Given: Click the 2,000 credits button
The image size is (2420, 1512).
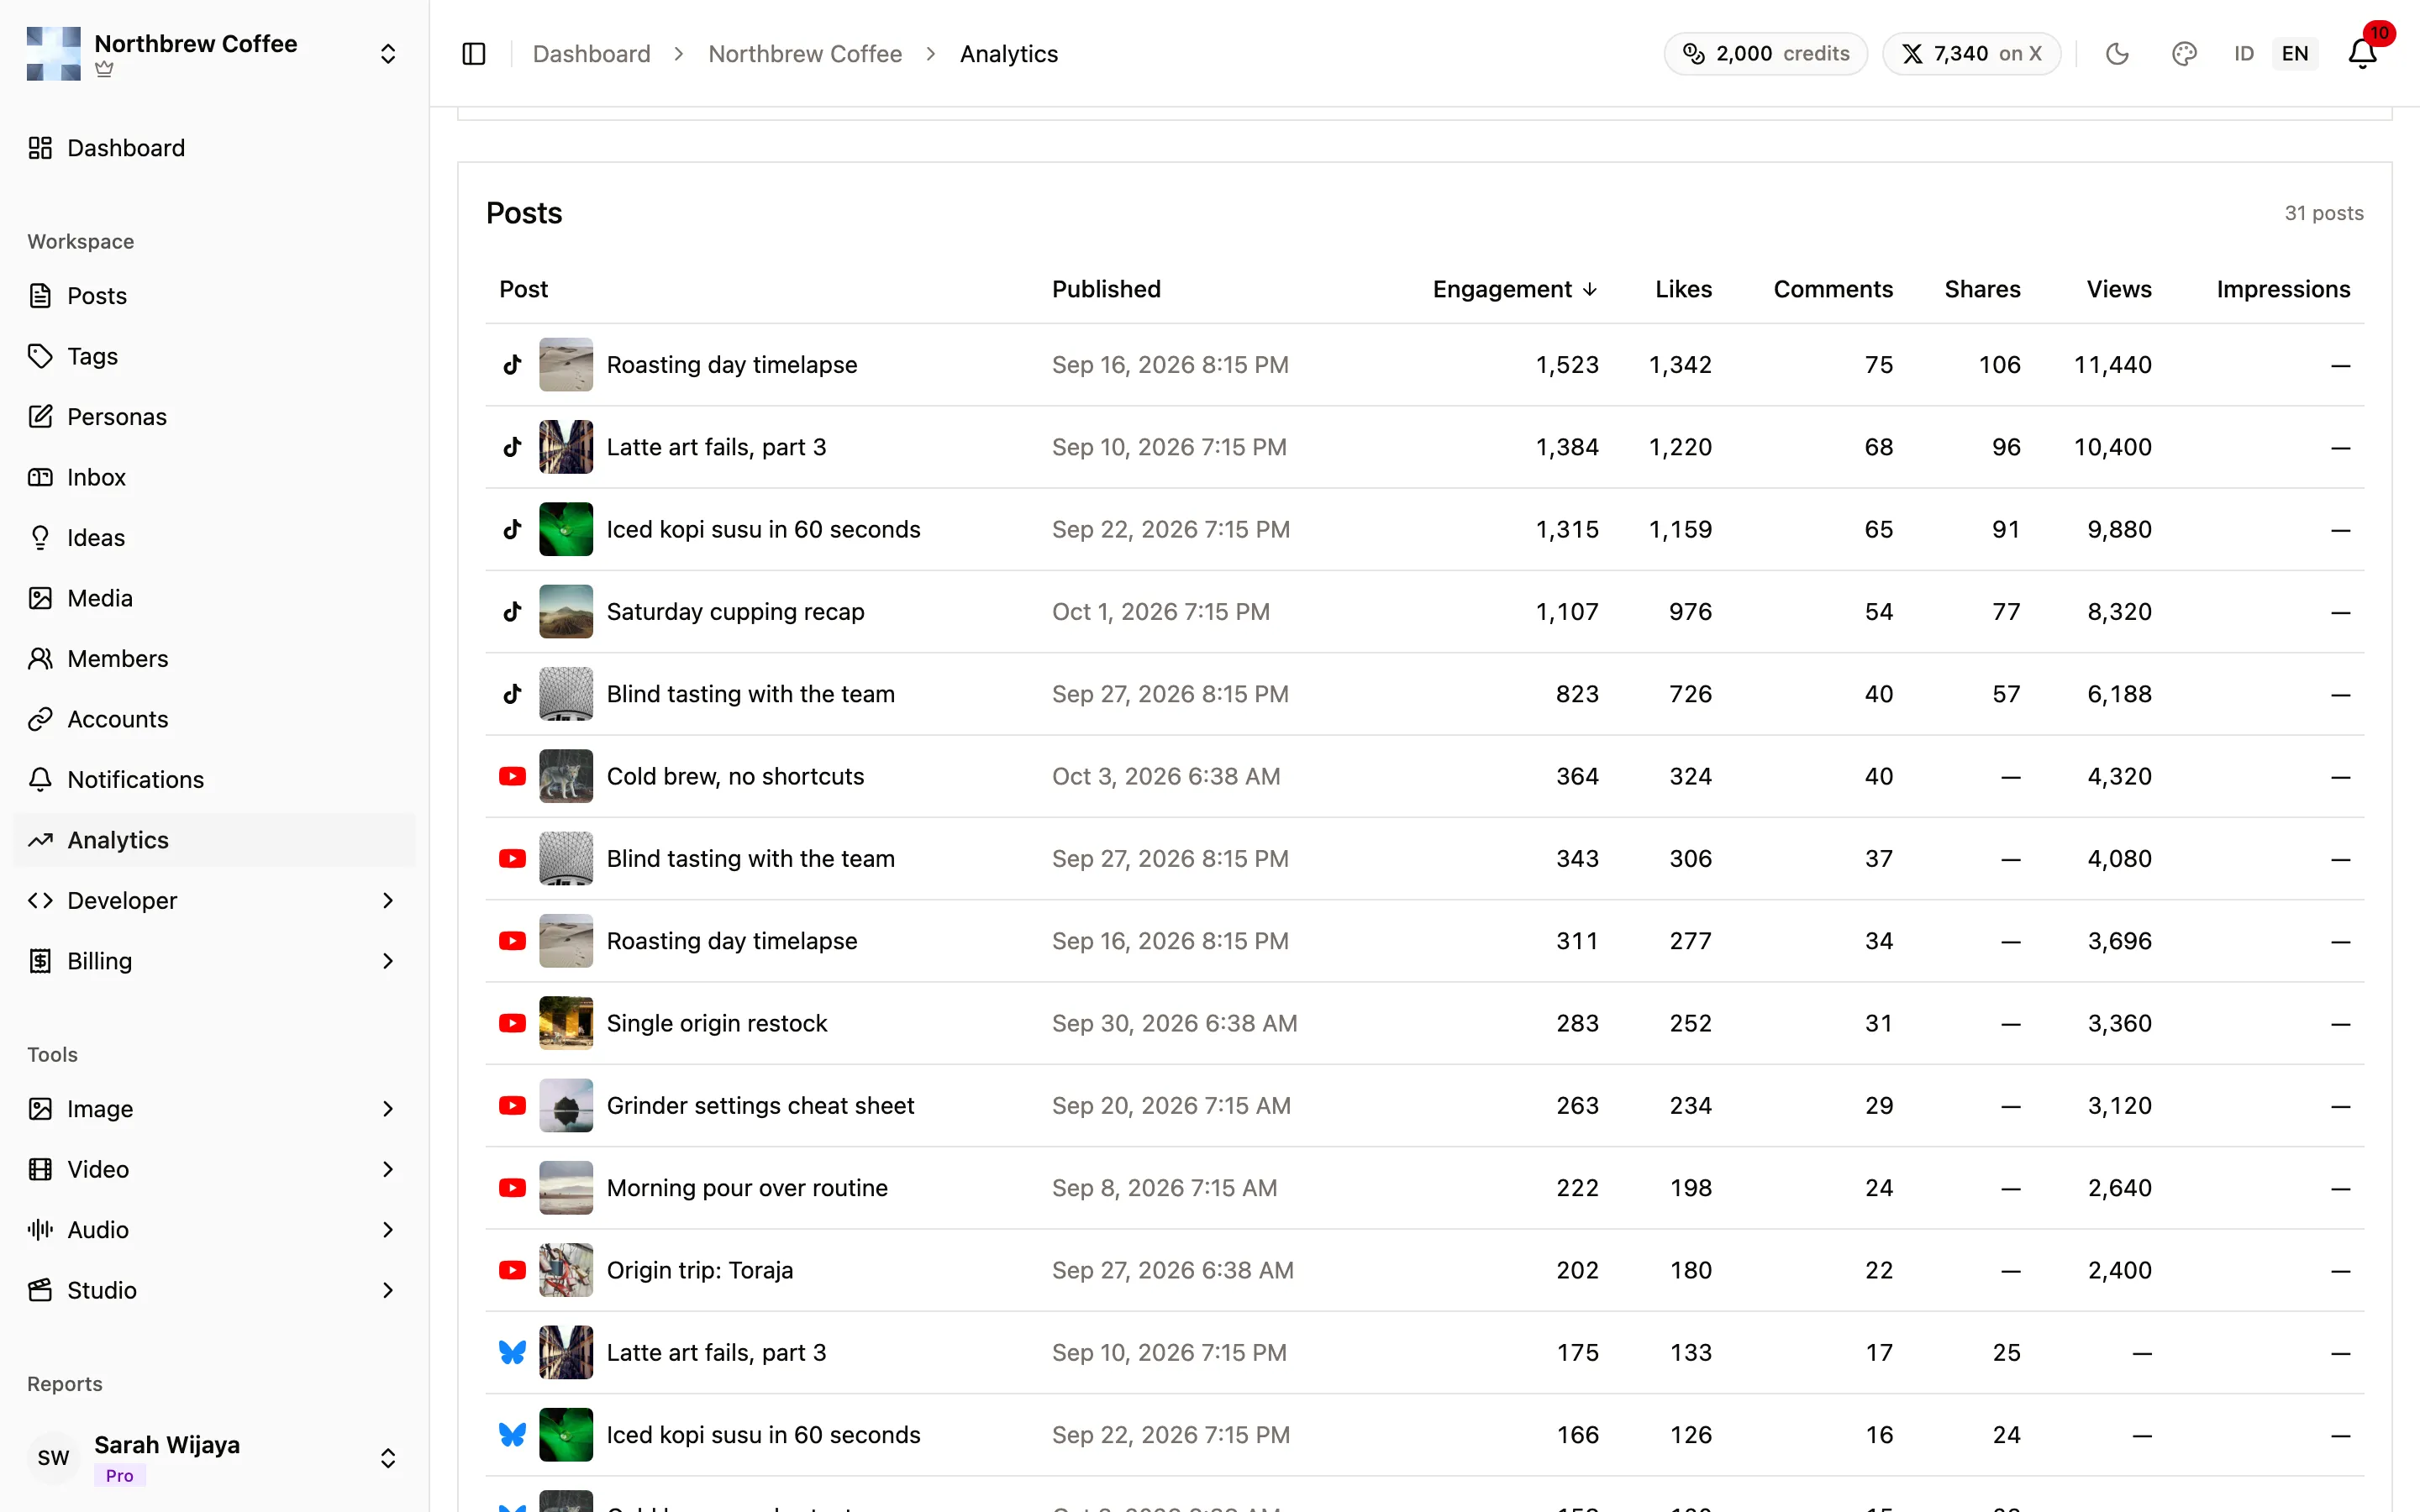Looking at the screenshot, I should tap(1765, 54).
